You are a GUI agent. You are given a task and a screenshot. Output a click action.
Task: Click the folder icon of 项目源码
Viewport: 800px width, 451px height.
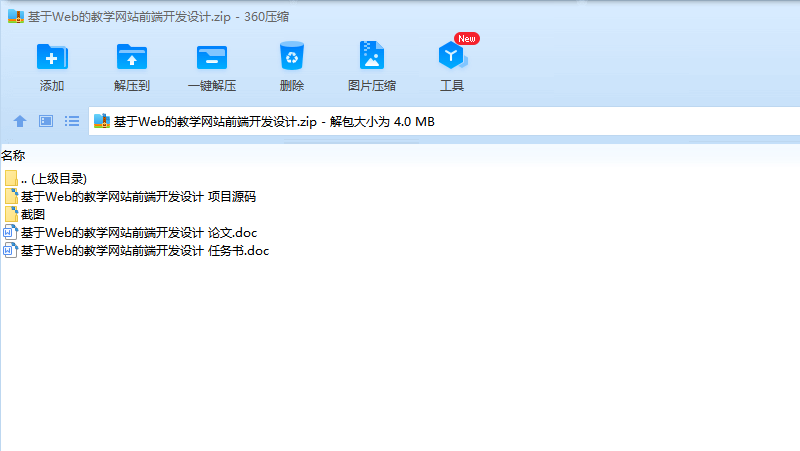(x=11, y=196)
